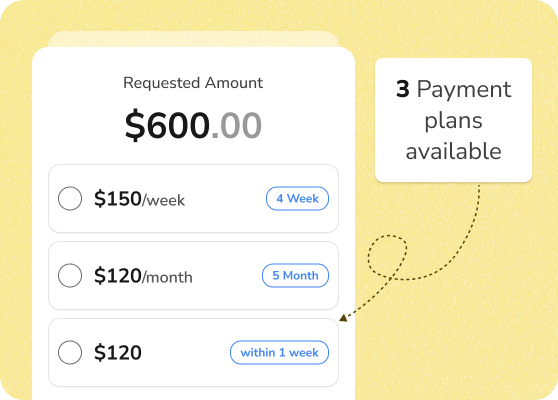Choose the $150/week payment plan card
The image size is (558, 400).
tap(193, 198)
